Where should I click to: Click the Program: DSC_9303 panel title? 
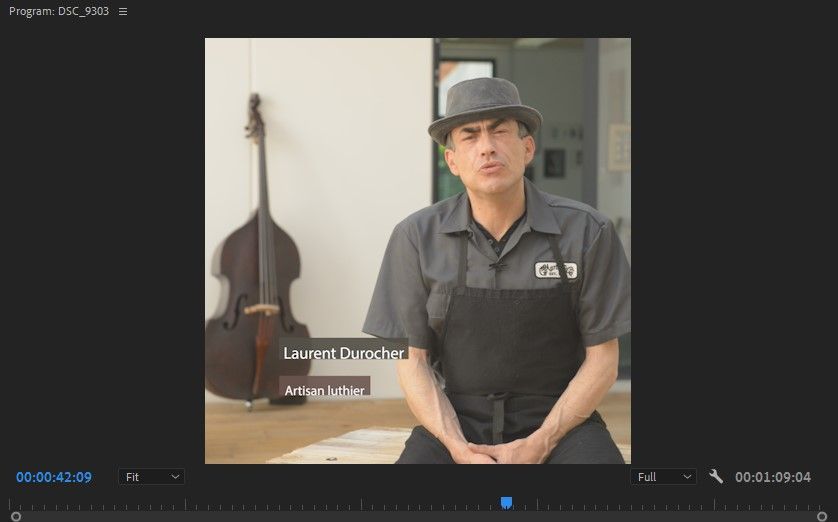coord(59,11)
